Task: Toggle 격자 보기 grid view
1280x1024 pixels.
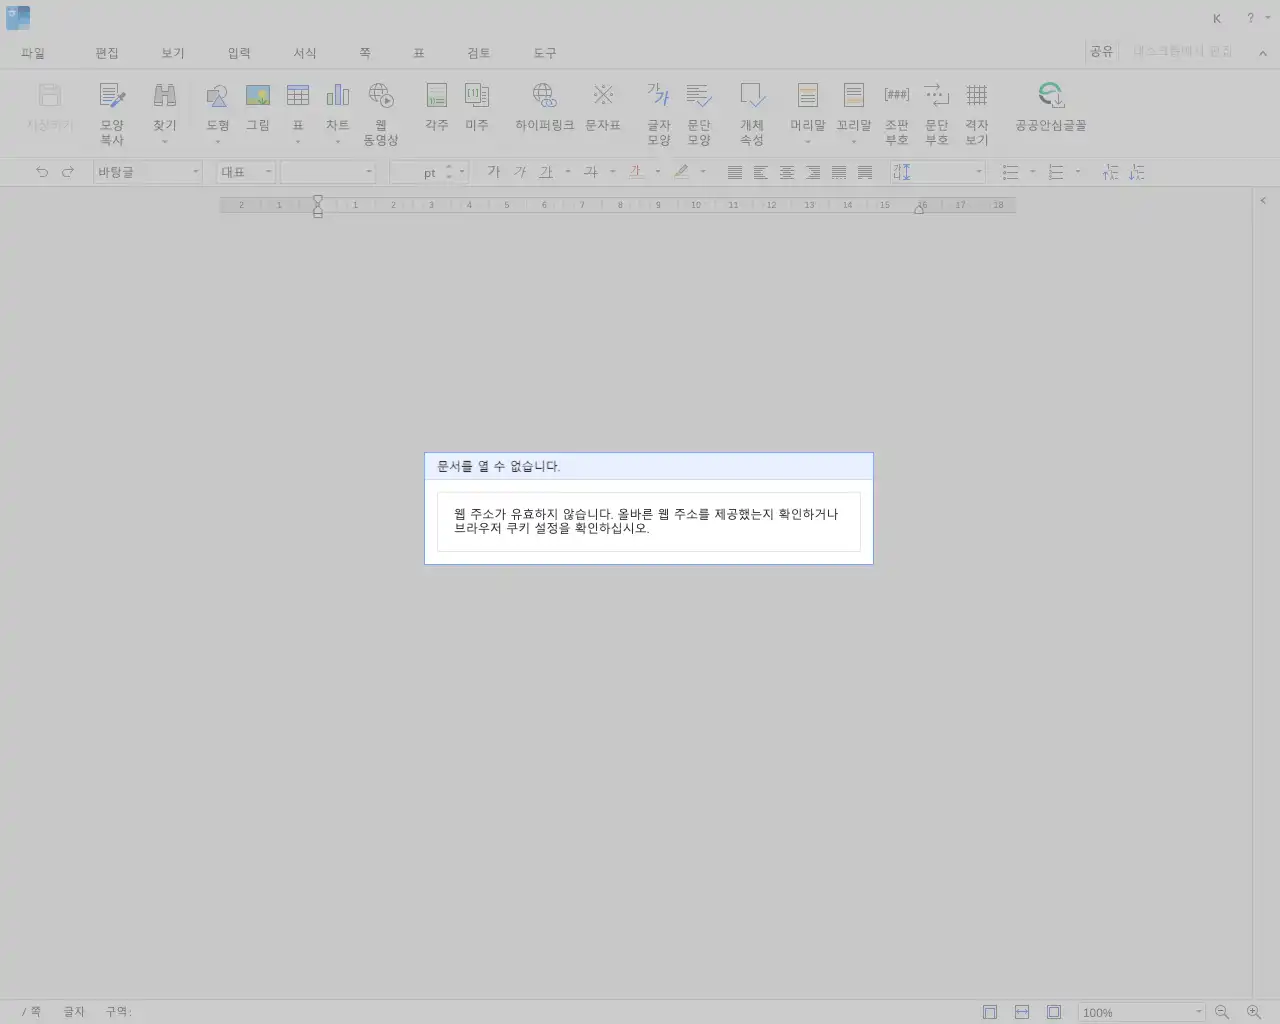Action: 977,96
